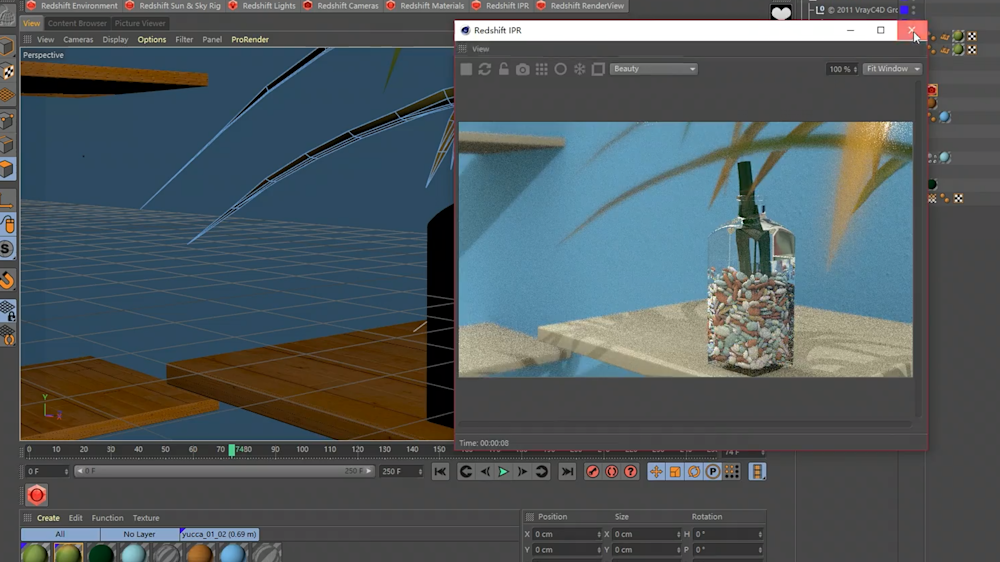Open the Beauty AOV dropdown
The height and width of the screenshot is (562, 1000).
click(x=654, y=69)
